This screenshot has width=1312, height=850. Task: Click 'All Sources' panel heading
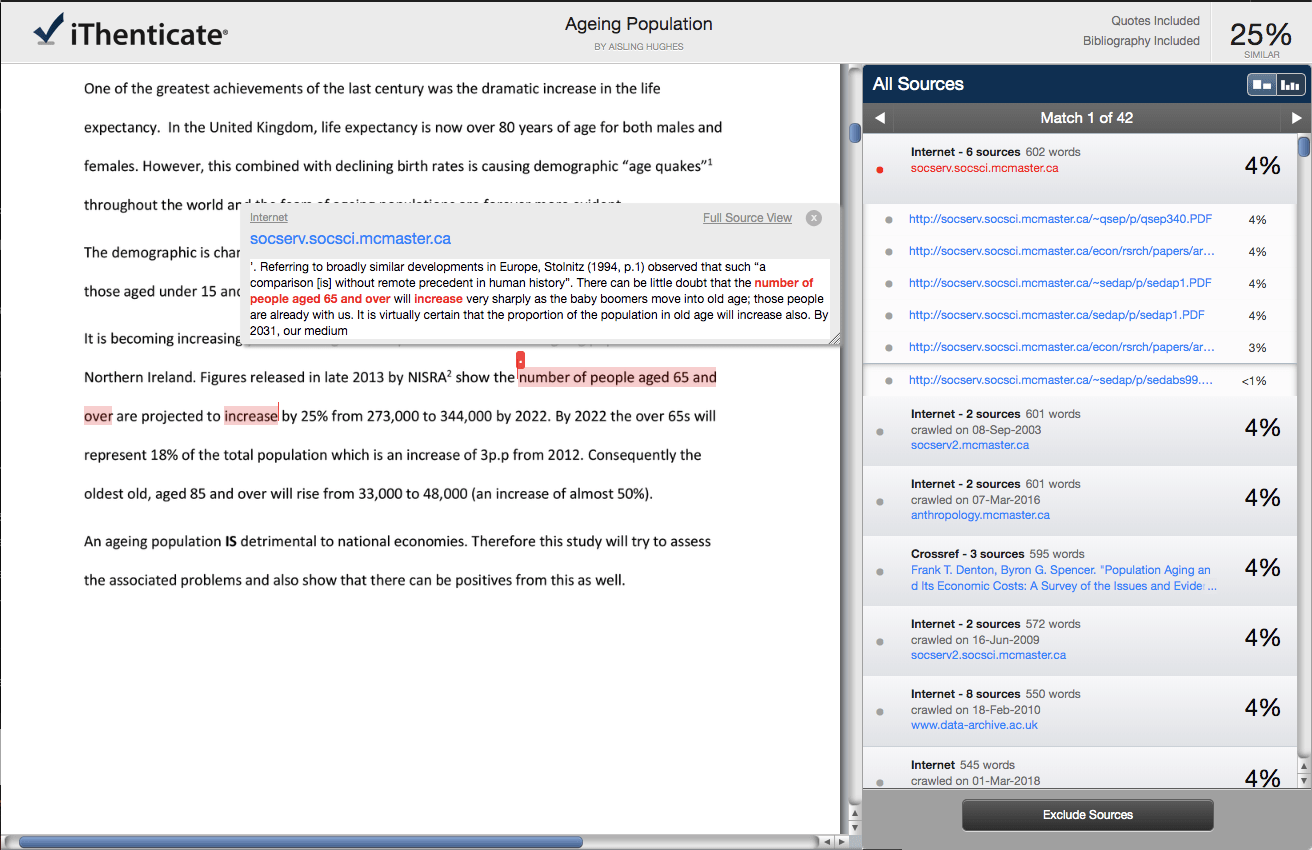coord(918,84)
